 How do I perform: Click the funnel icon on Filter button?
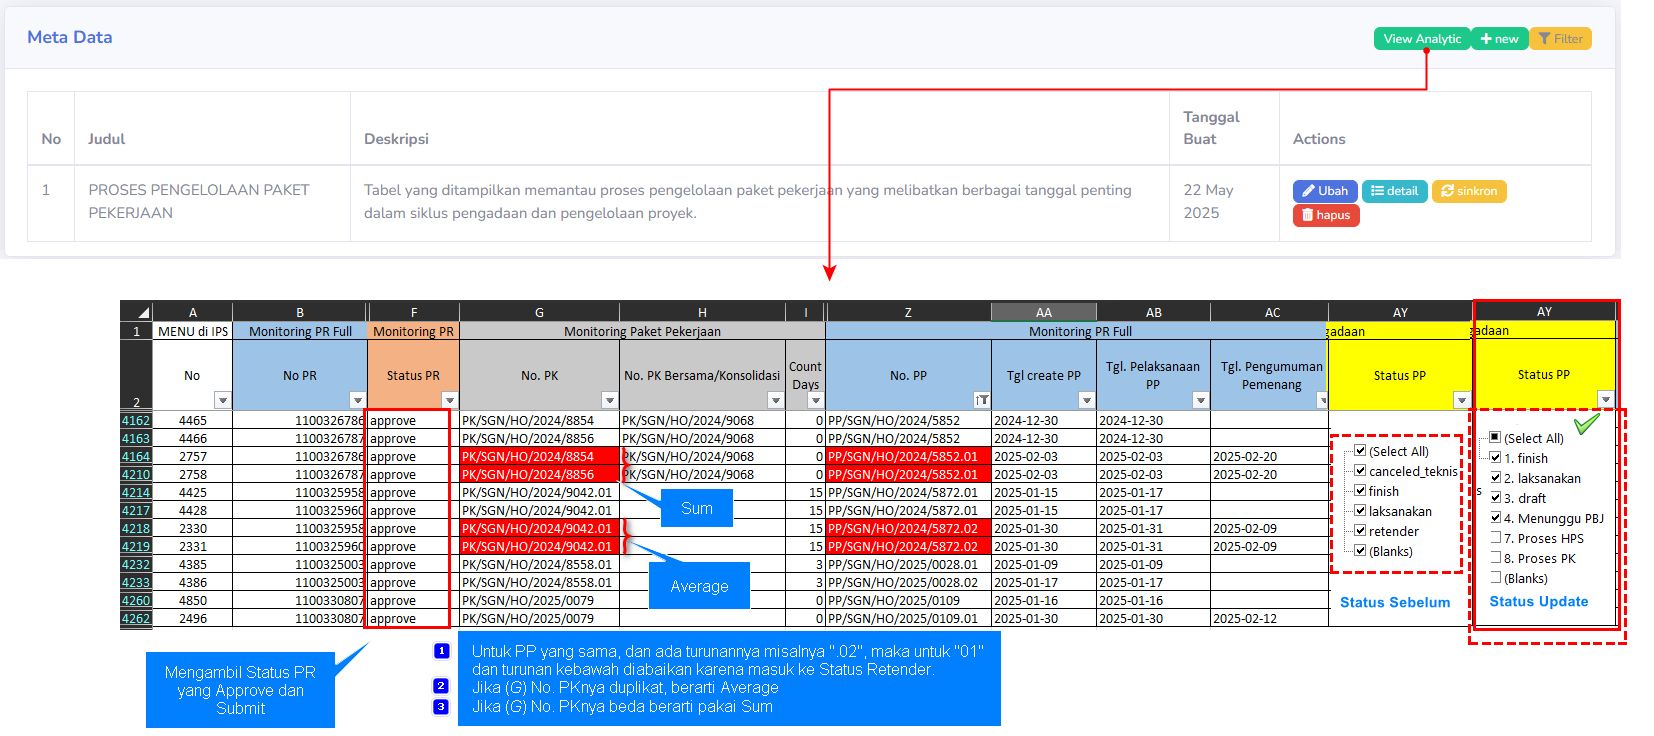point(1545,39)
